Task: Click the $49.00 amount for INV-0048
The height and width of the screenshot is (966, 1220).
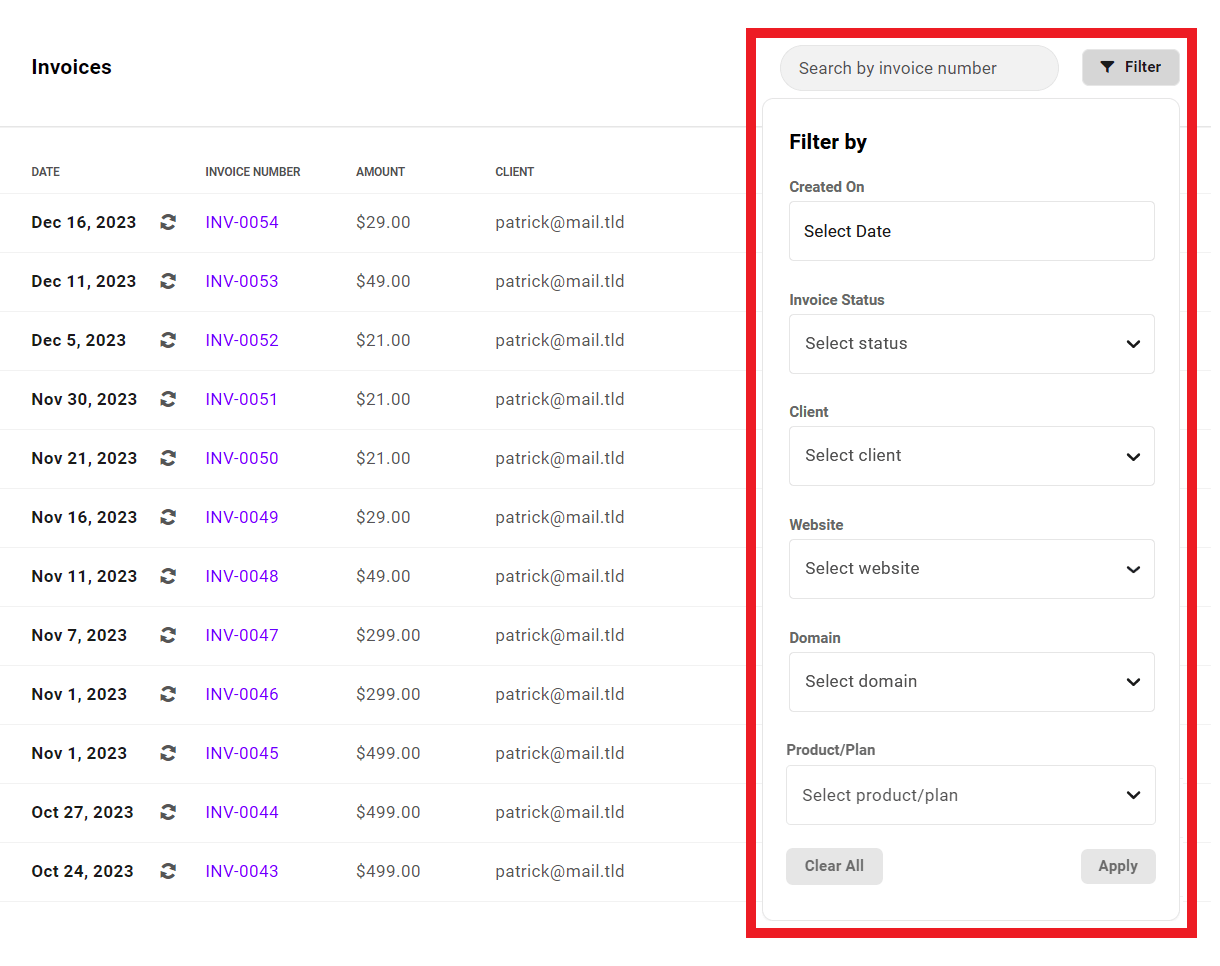Action: click(x=383, y=576)
